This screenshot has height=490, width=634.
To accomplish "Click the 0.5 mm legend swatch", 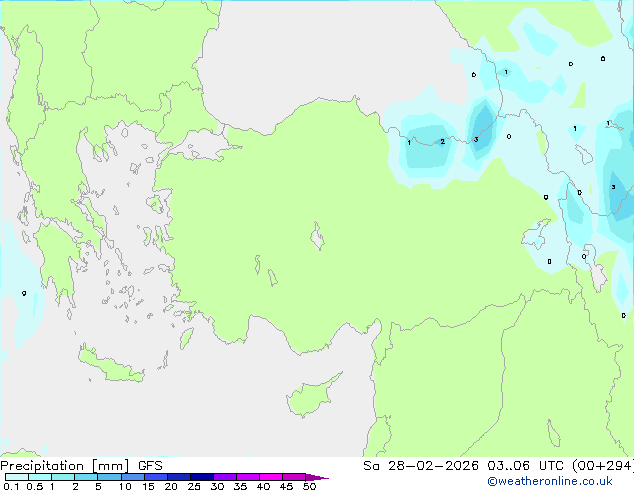I will pos(40,477).
